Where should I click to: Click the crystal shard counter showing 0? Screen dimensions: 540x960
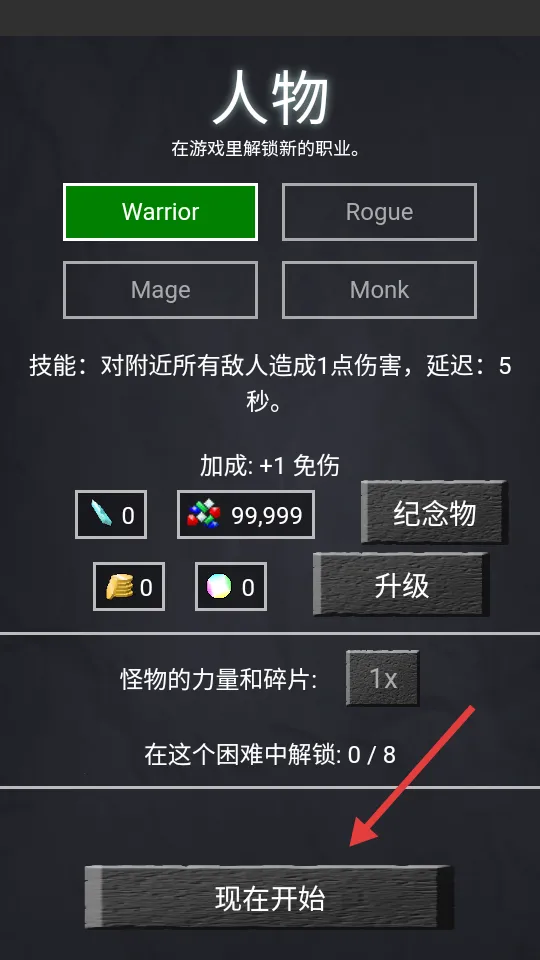(x=111, y=514)
